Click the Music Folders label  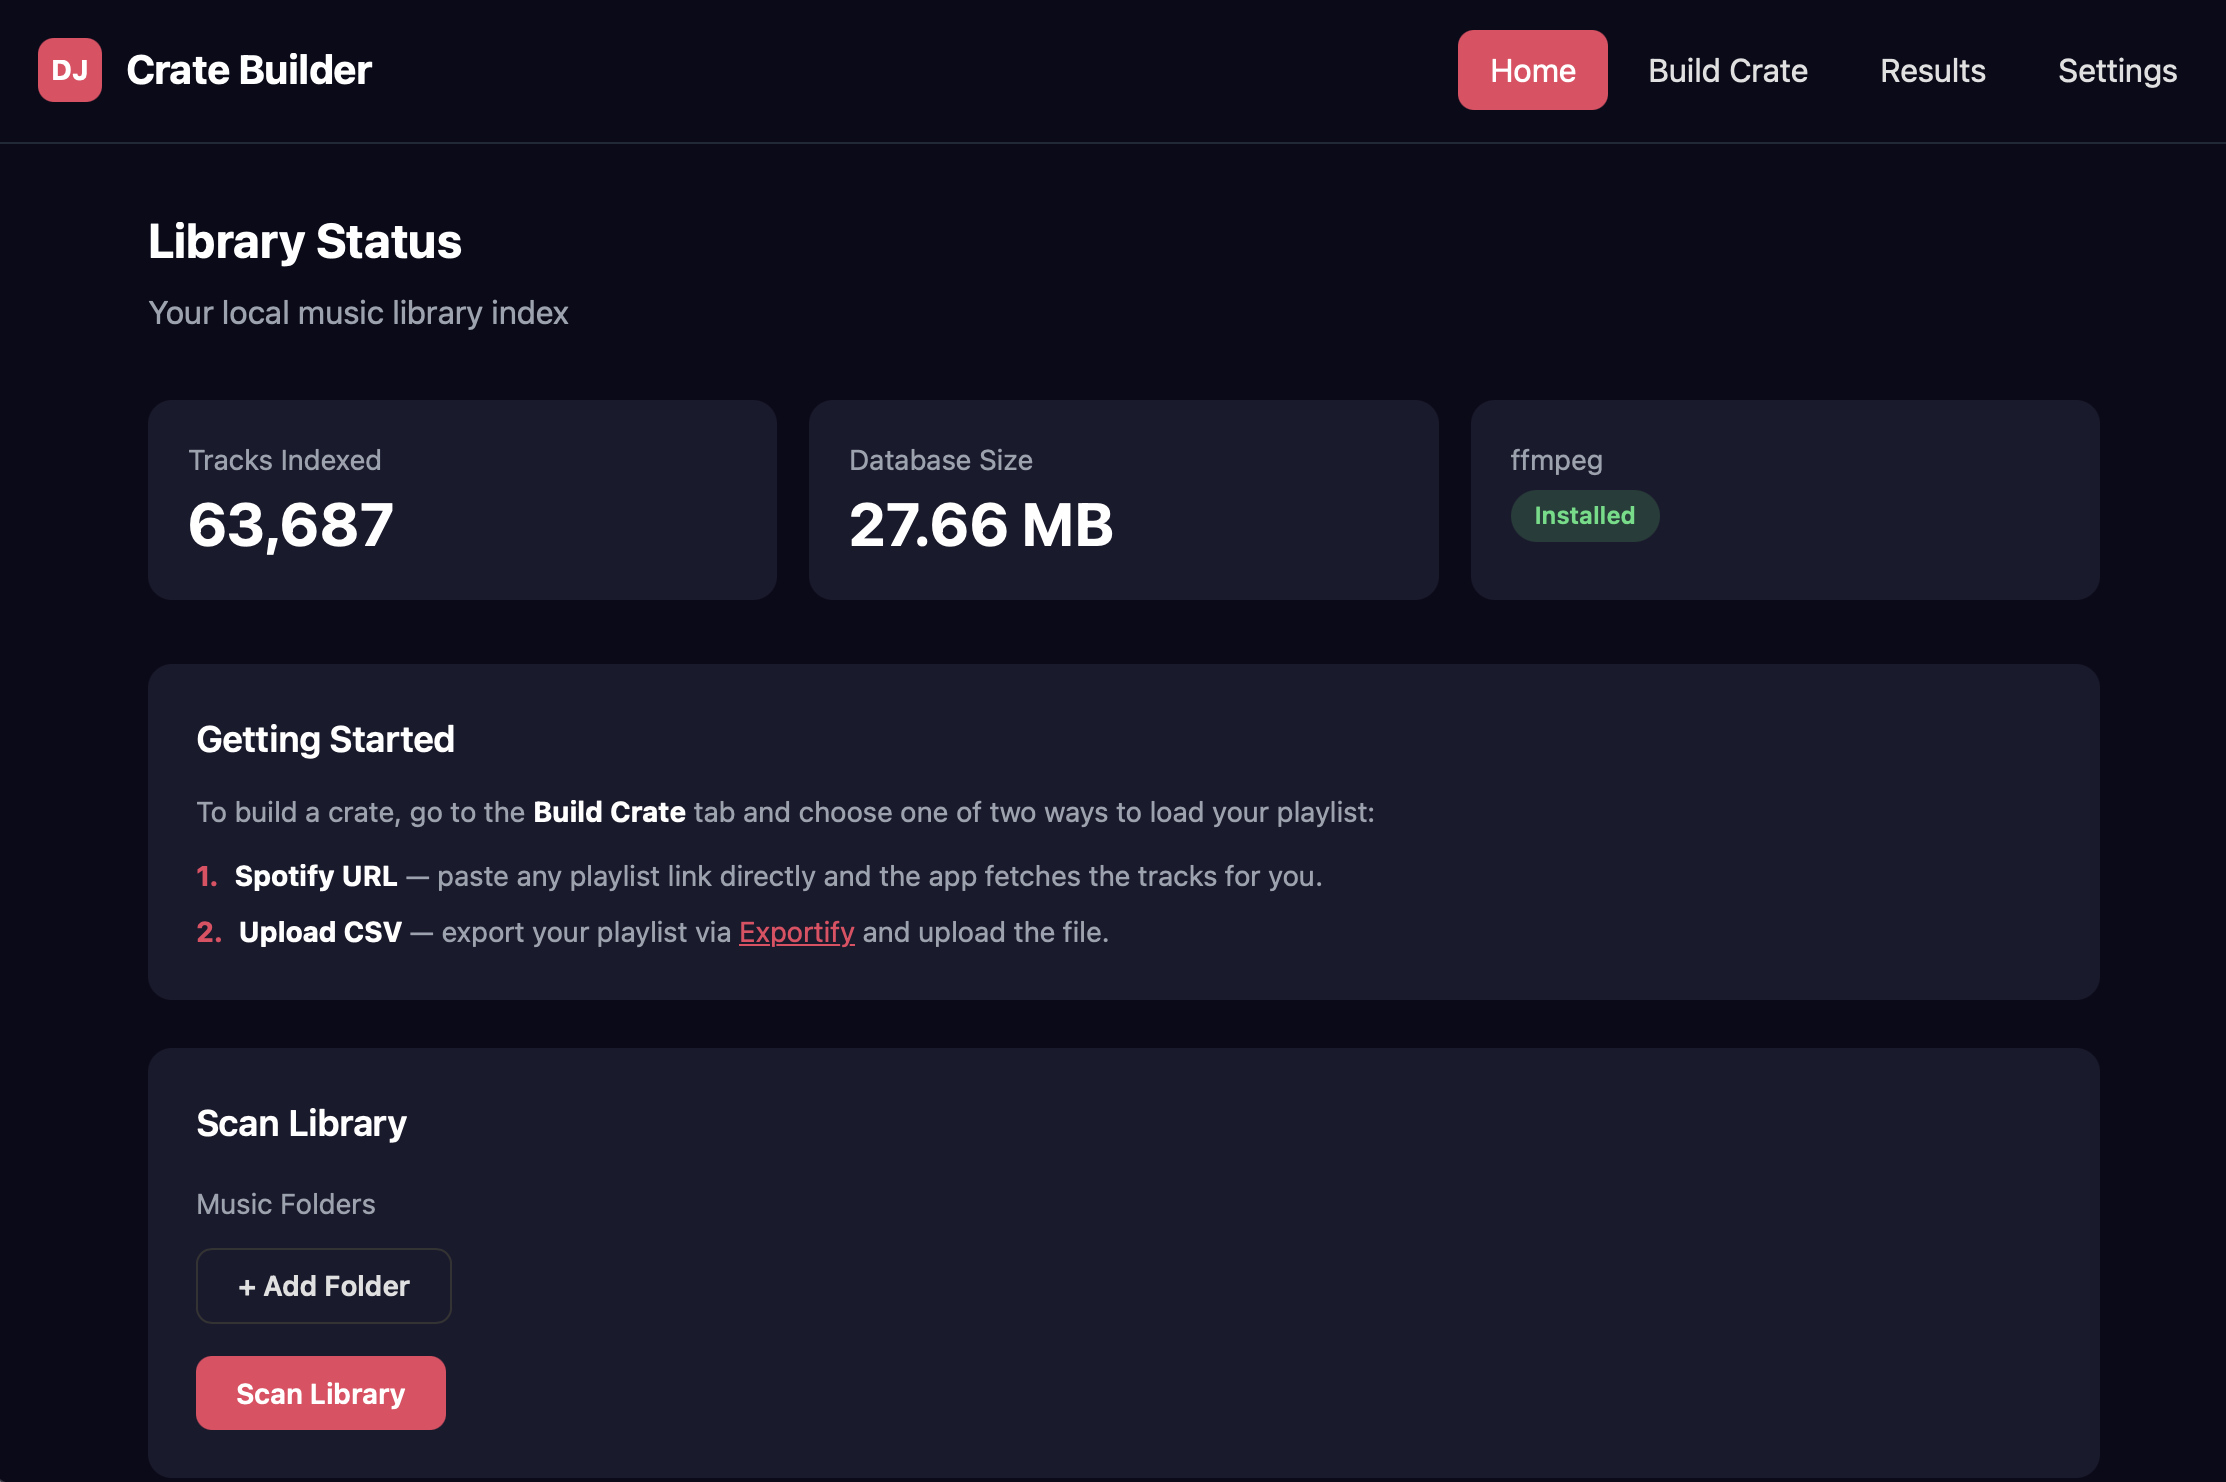click(x=285, y=1204)
